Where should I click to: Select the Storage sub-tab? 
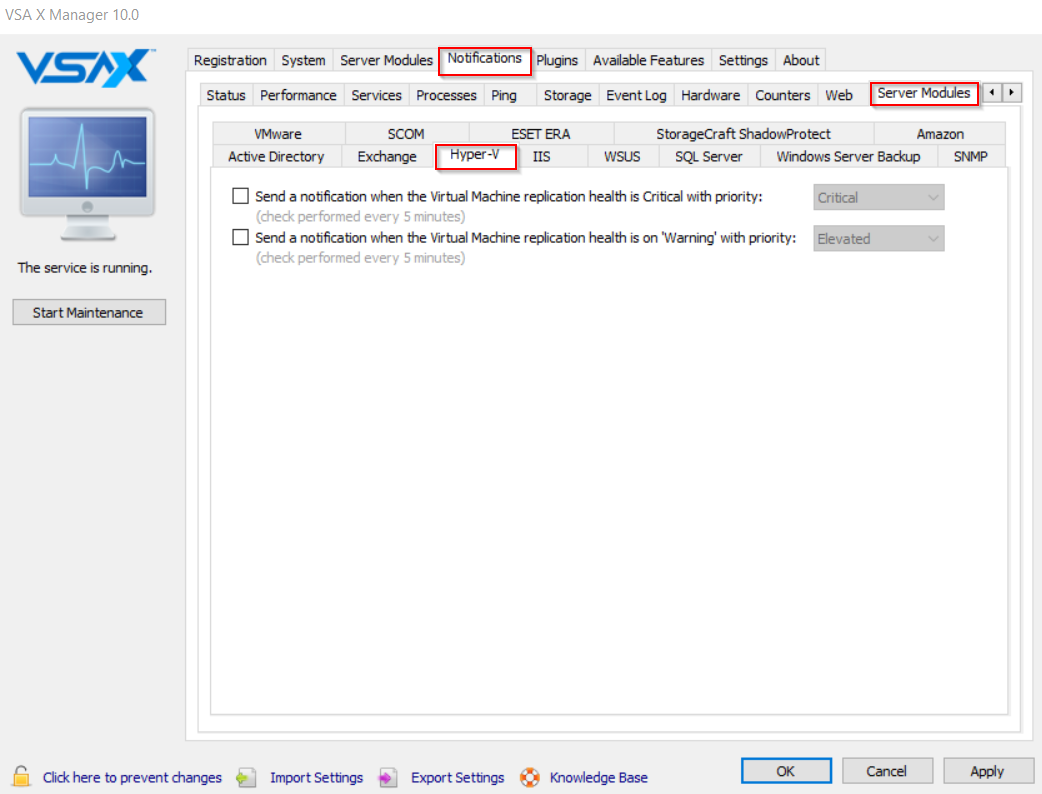tap(568, 96)
